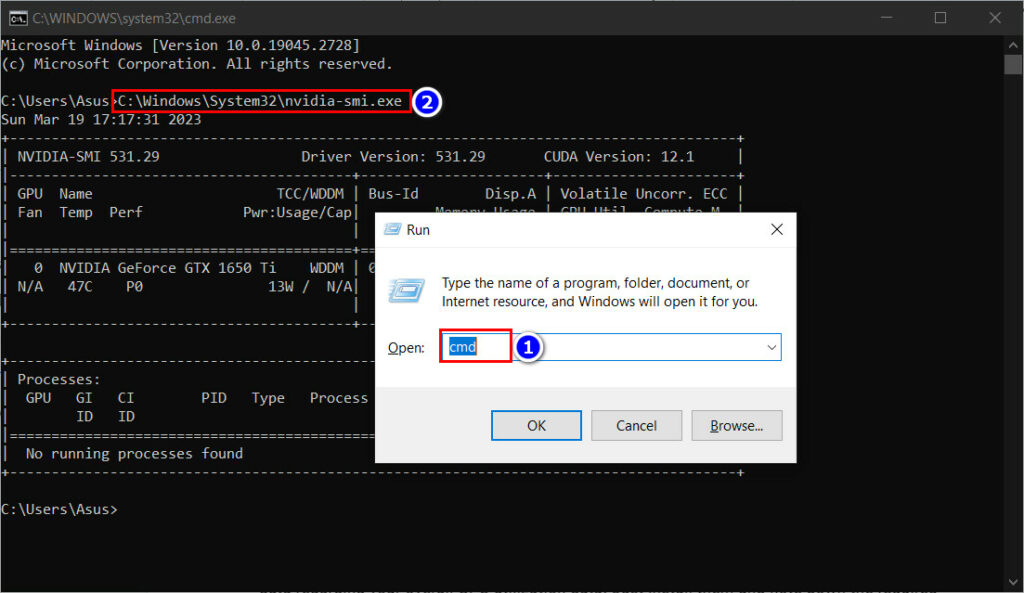Click 'Volatile Uncorr. ECC' header text

pyautogui.click(x=644, y=194)
